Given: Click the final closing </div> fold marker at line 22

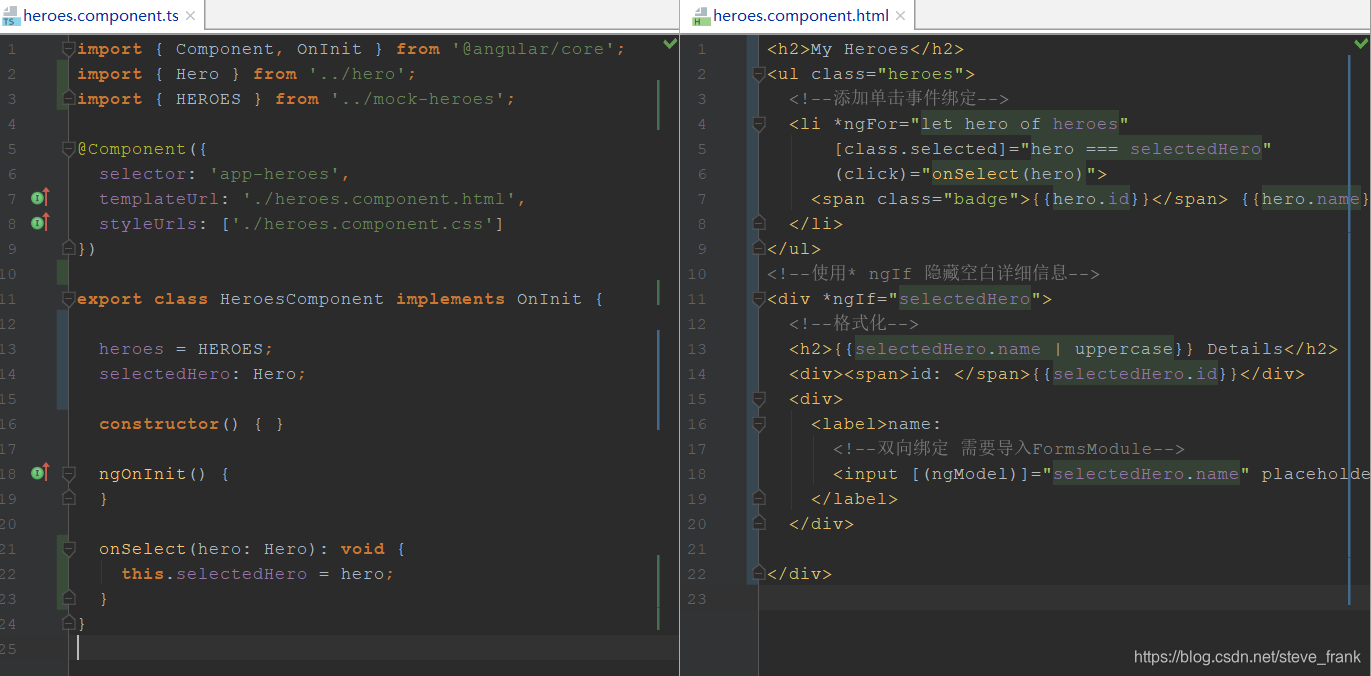Looking at the screenshot, I should [759, 573].
